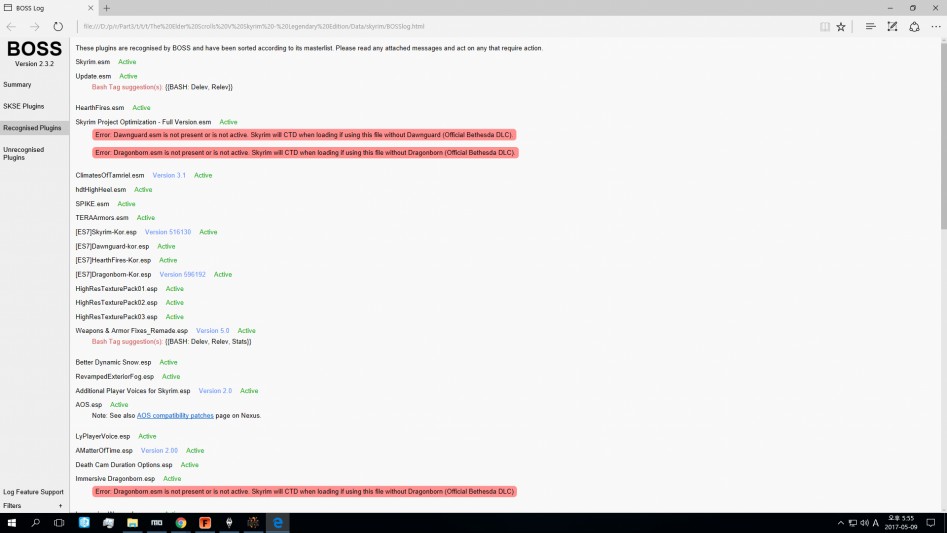
Task: Open the orange F app on taskbar
Action: [205, 523]
